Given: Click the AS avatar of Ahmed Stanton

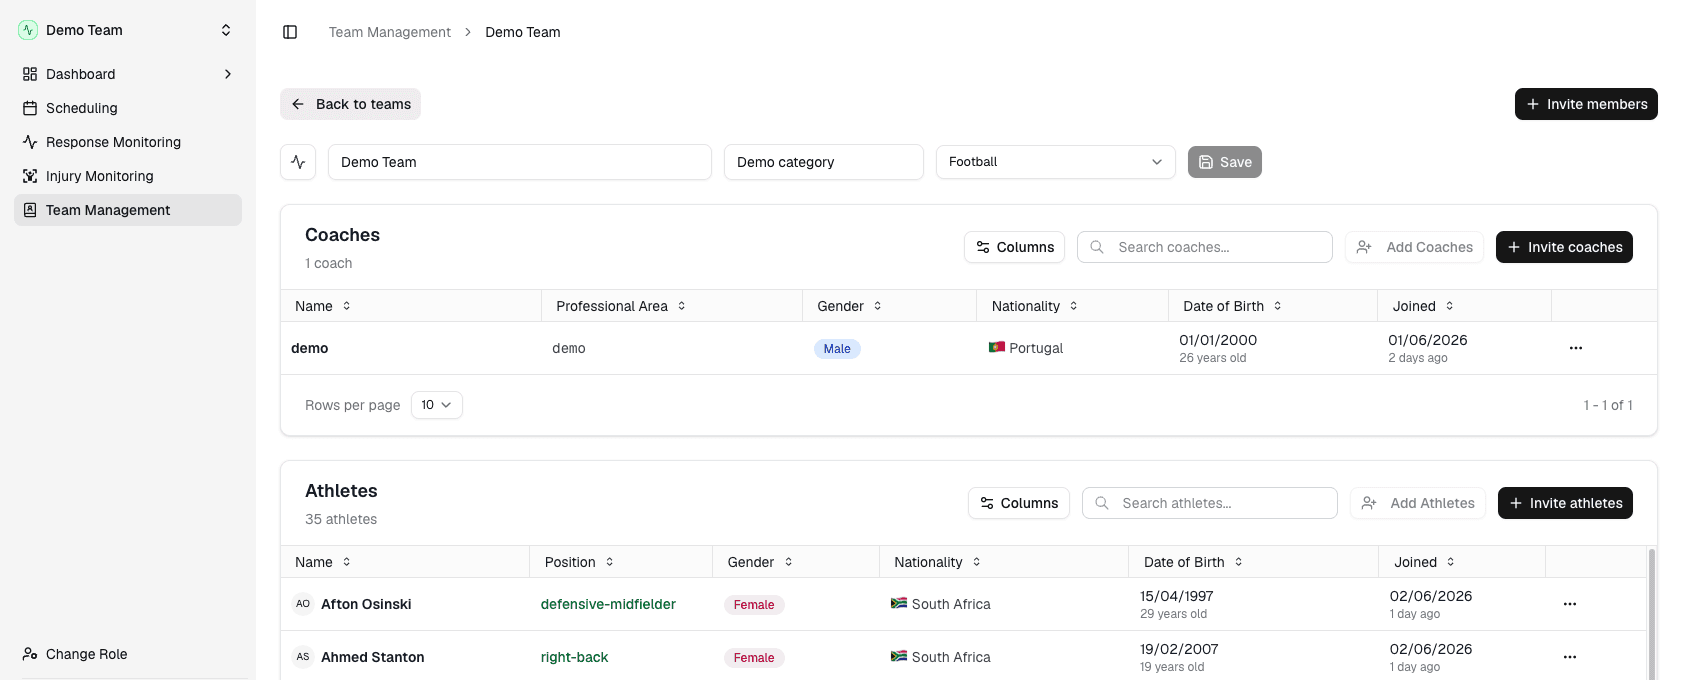Looking at the screenshot, I should click(x=303, y=657).
